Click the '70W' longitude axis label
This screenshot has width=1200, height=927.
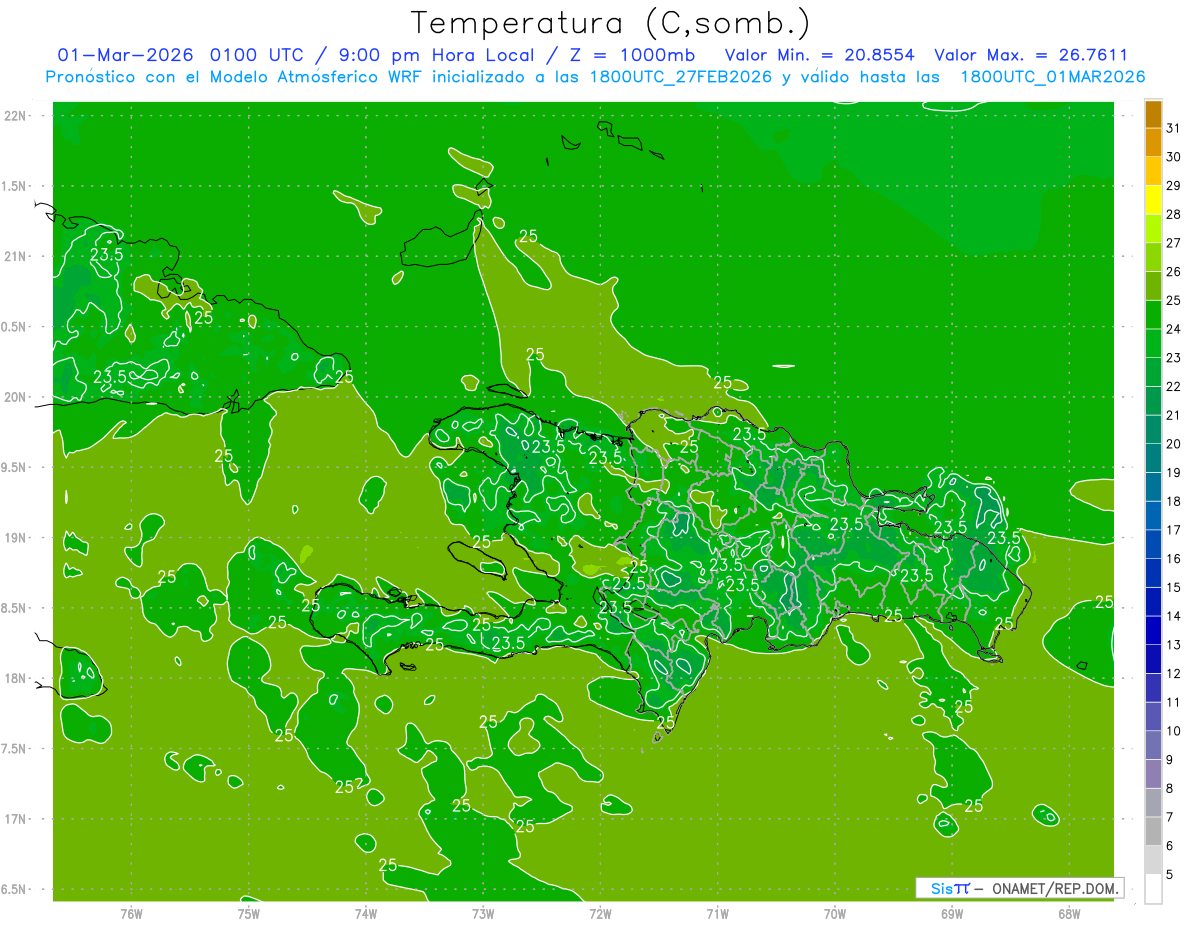point(835,913)
